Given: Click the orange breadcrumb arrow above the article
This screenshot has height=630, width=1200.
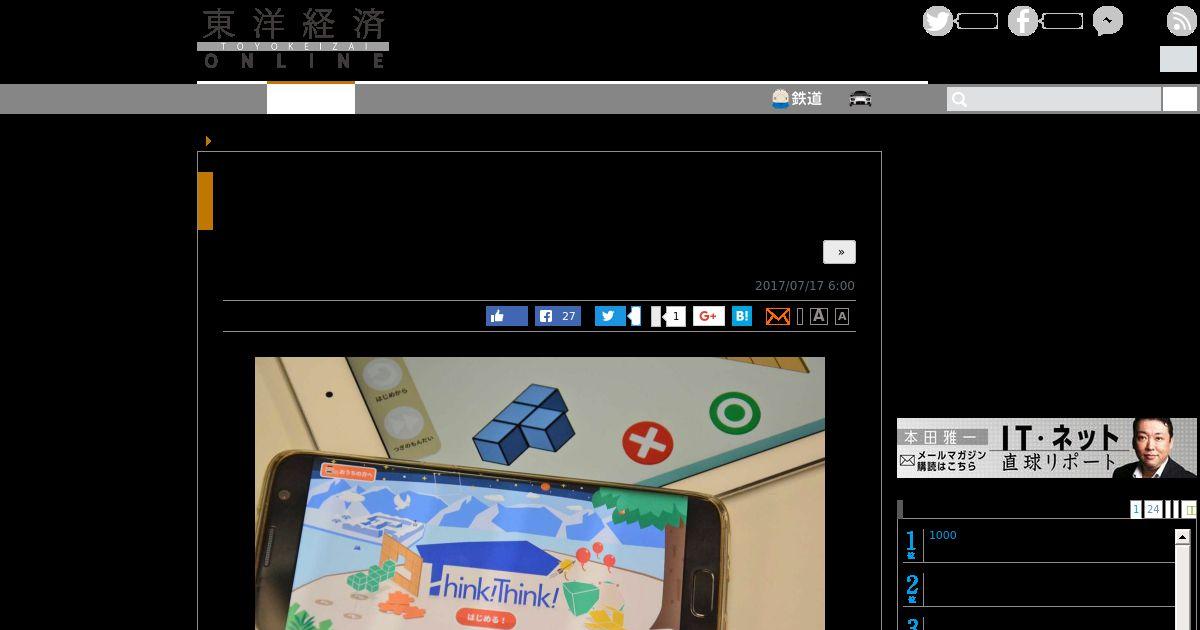Looking at the screenshot, I should [x=208, y=141].
